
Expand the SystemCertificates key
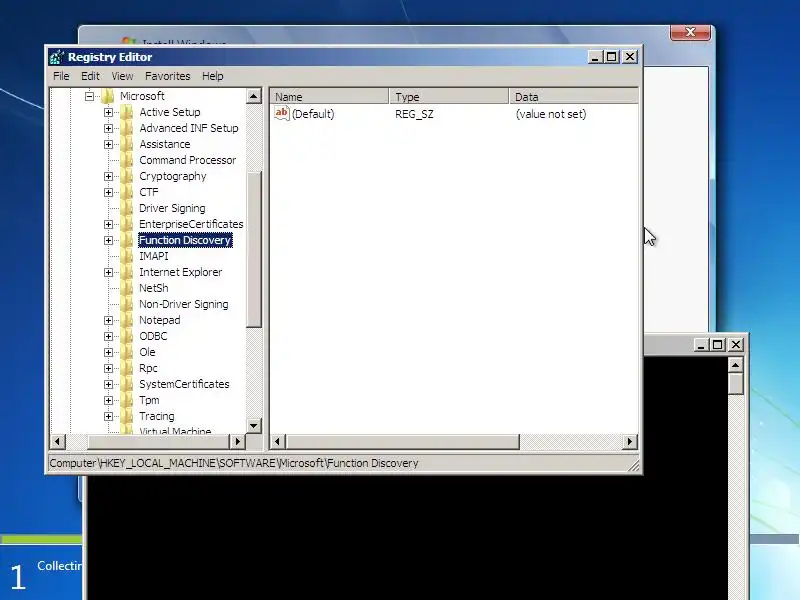point(108,384)
